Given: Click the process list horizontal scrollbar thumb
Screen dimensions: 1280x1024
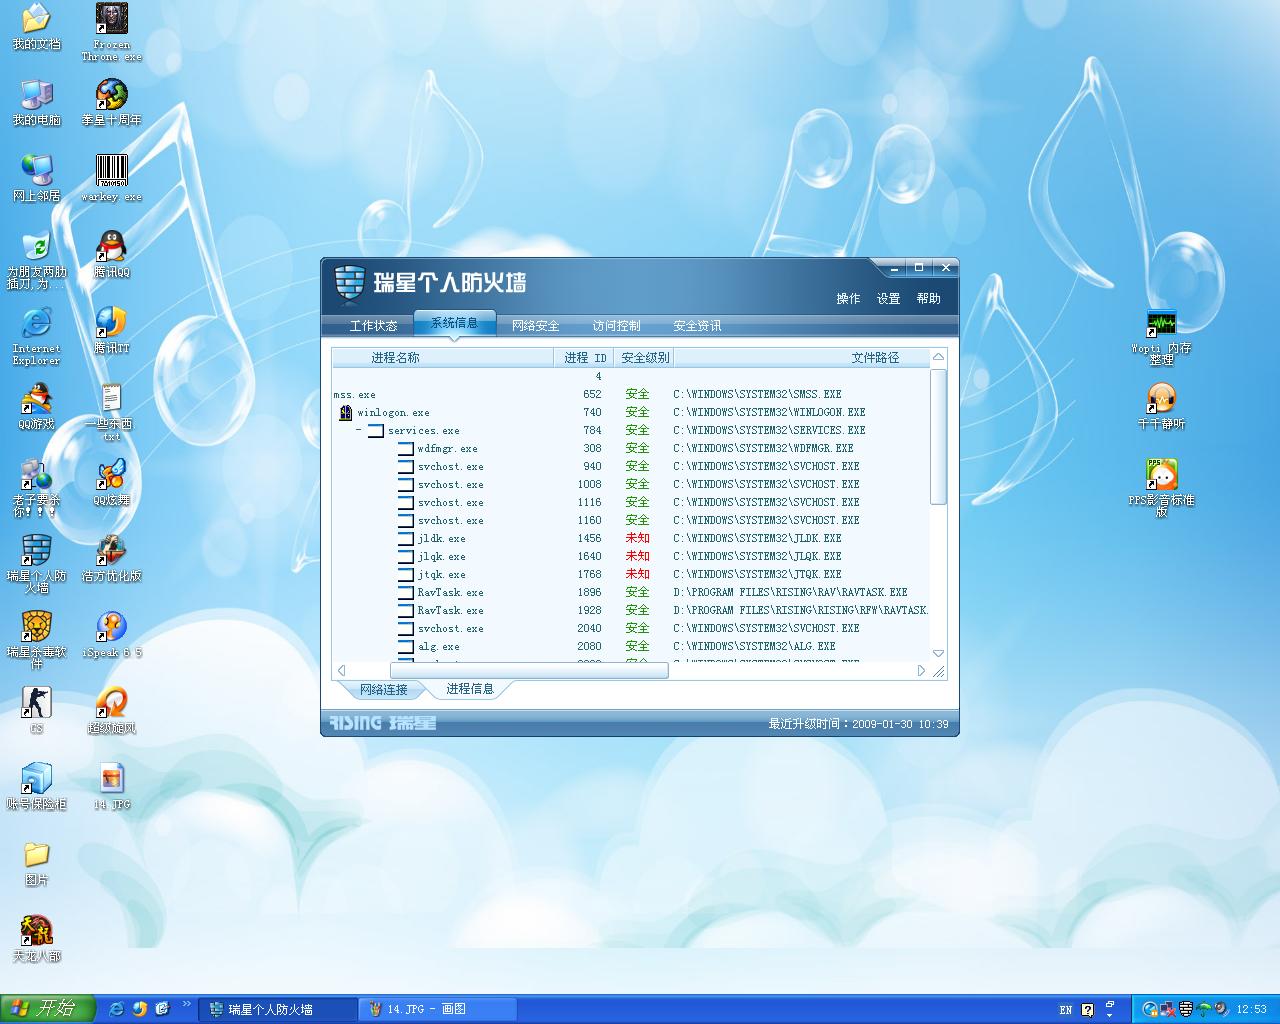Looking at the screenshot, I should coord(529,670).
